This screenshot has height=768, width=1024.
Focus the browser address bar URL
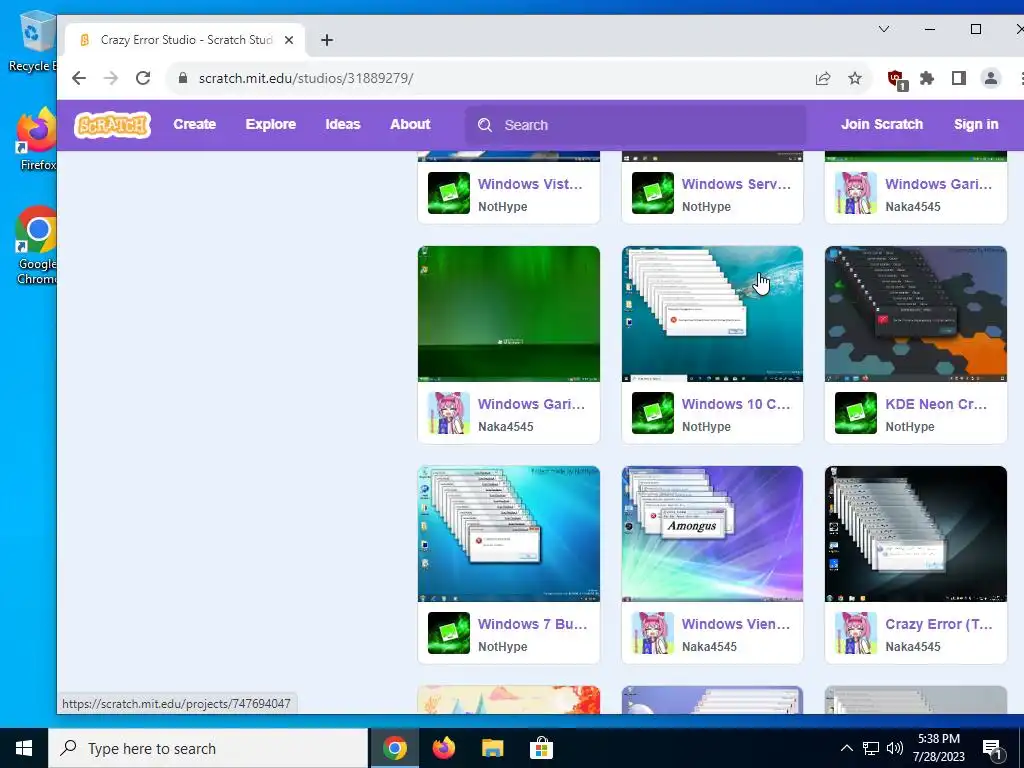(306, 78)
